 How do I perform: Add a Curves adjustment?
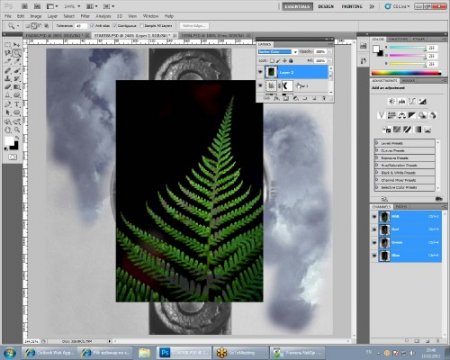coord(412,101)
